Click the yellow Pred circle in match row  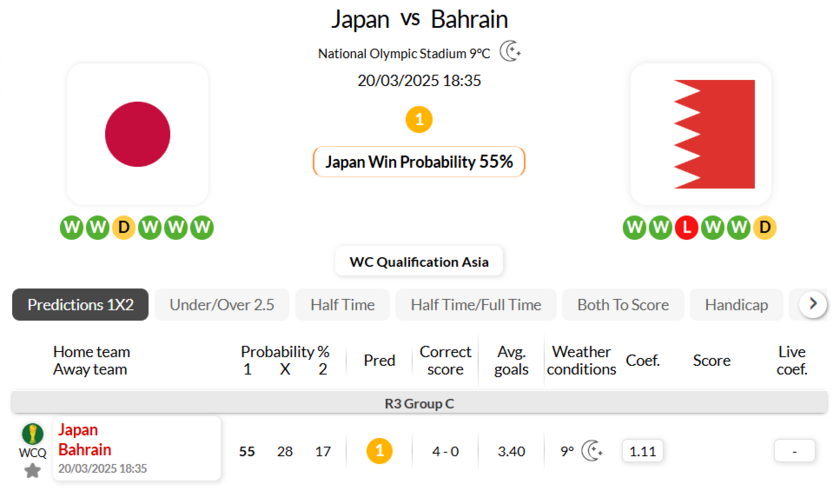(x=379, y=451)
